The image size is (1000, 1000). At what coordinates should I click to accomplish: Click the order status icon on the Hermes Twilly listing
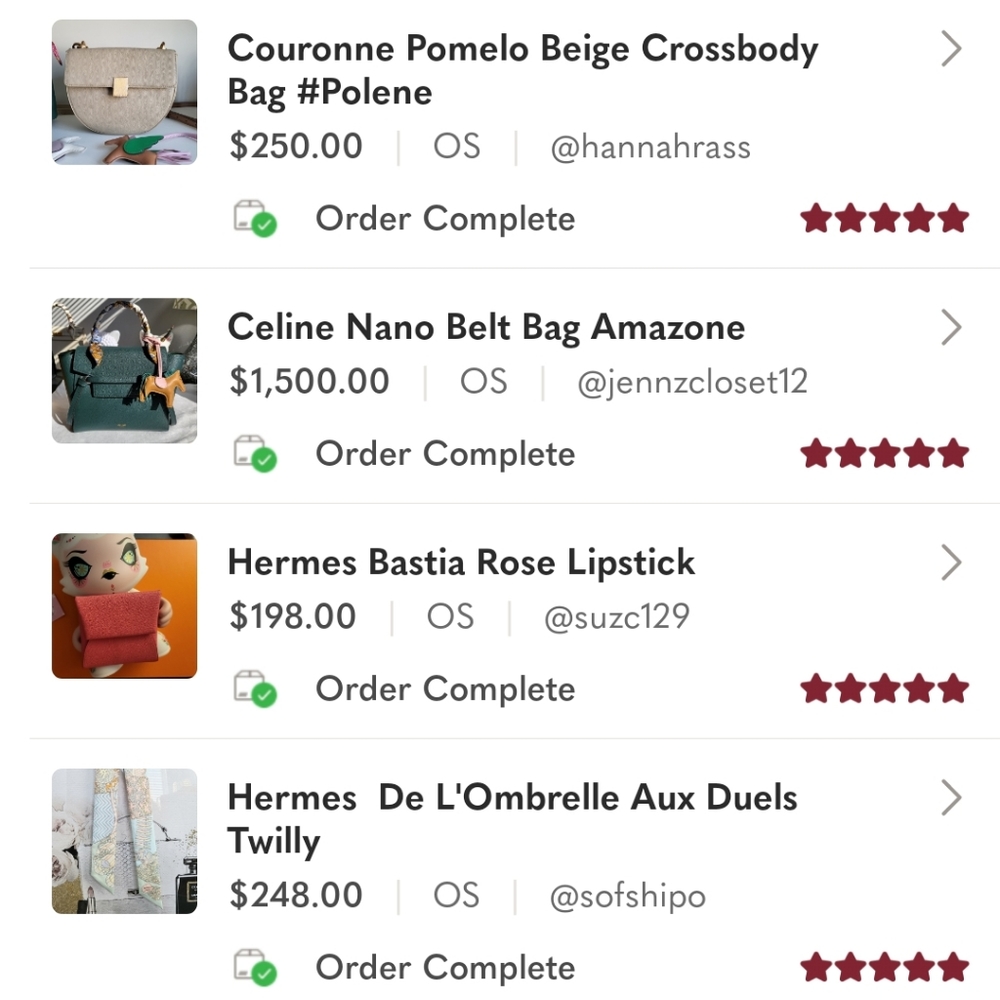coord(256,968)
